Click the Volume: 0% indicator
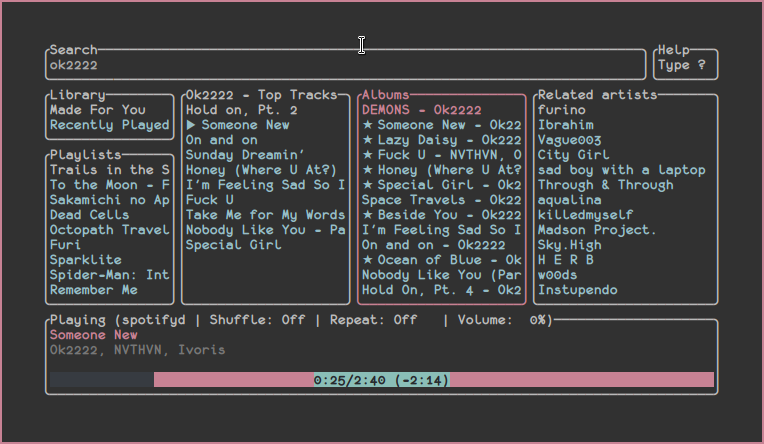This screenshot has height=444, width=764. pyautogui.click(x=502, y=320)
